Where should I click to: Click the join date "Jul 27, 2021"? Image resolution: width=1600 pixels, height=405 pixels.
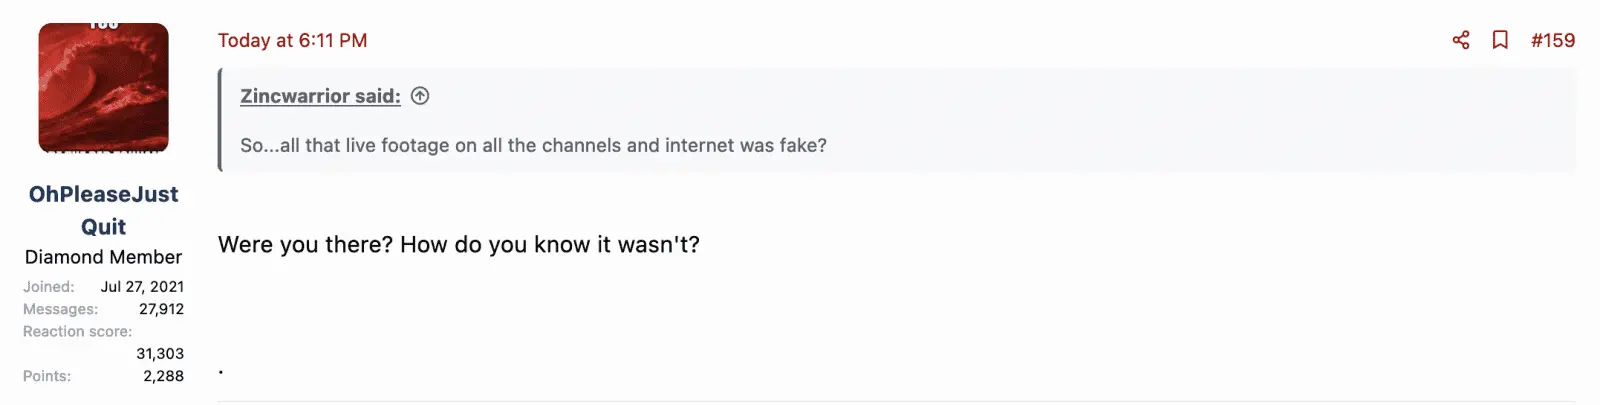point(142,287)
